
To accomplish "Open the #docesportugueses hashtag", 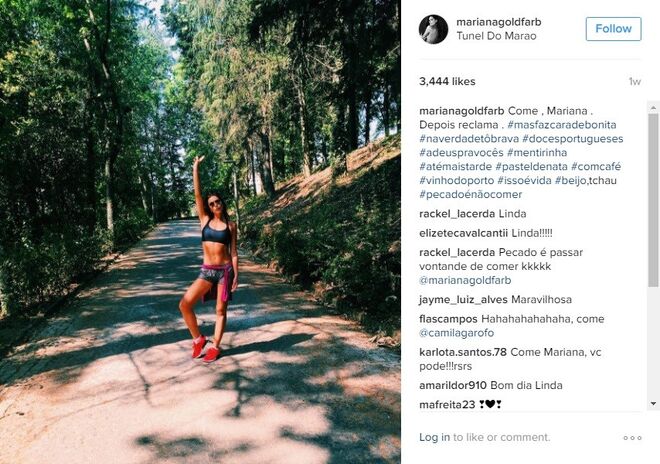I will click(572, 139).
